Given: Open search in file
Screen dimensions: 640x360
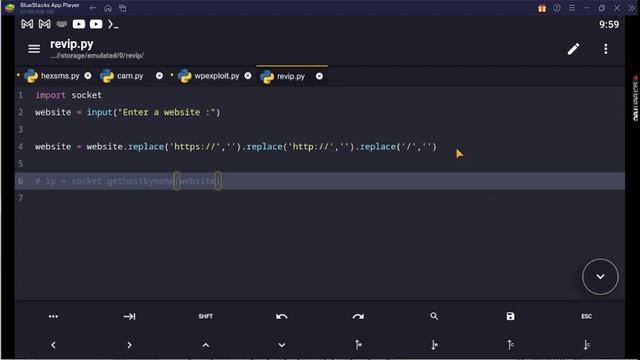Looking at the screenshot, I should [434, 316].
